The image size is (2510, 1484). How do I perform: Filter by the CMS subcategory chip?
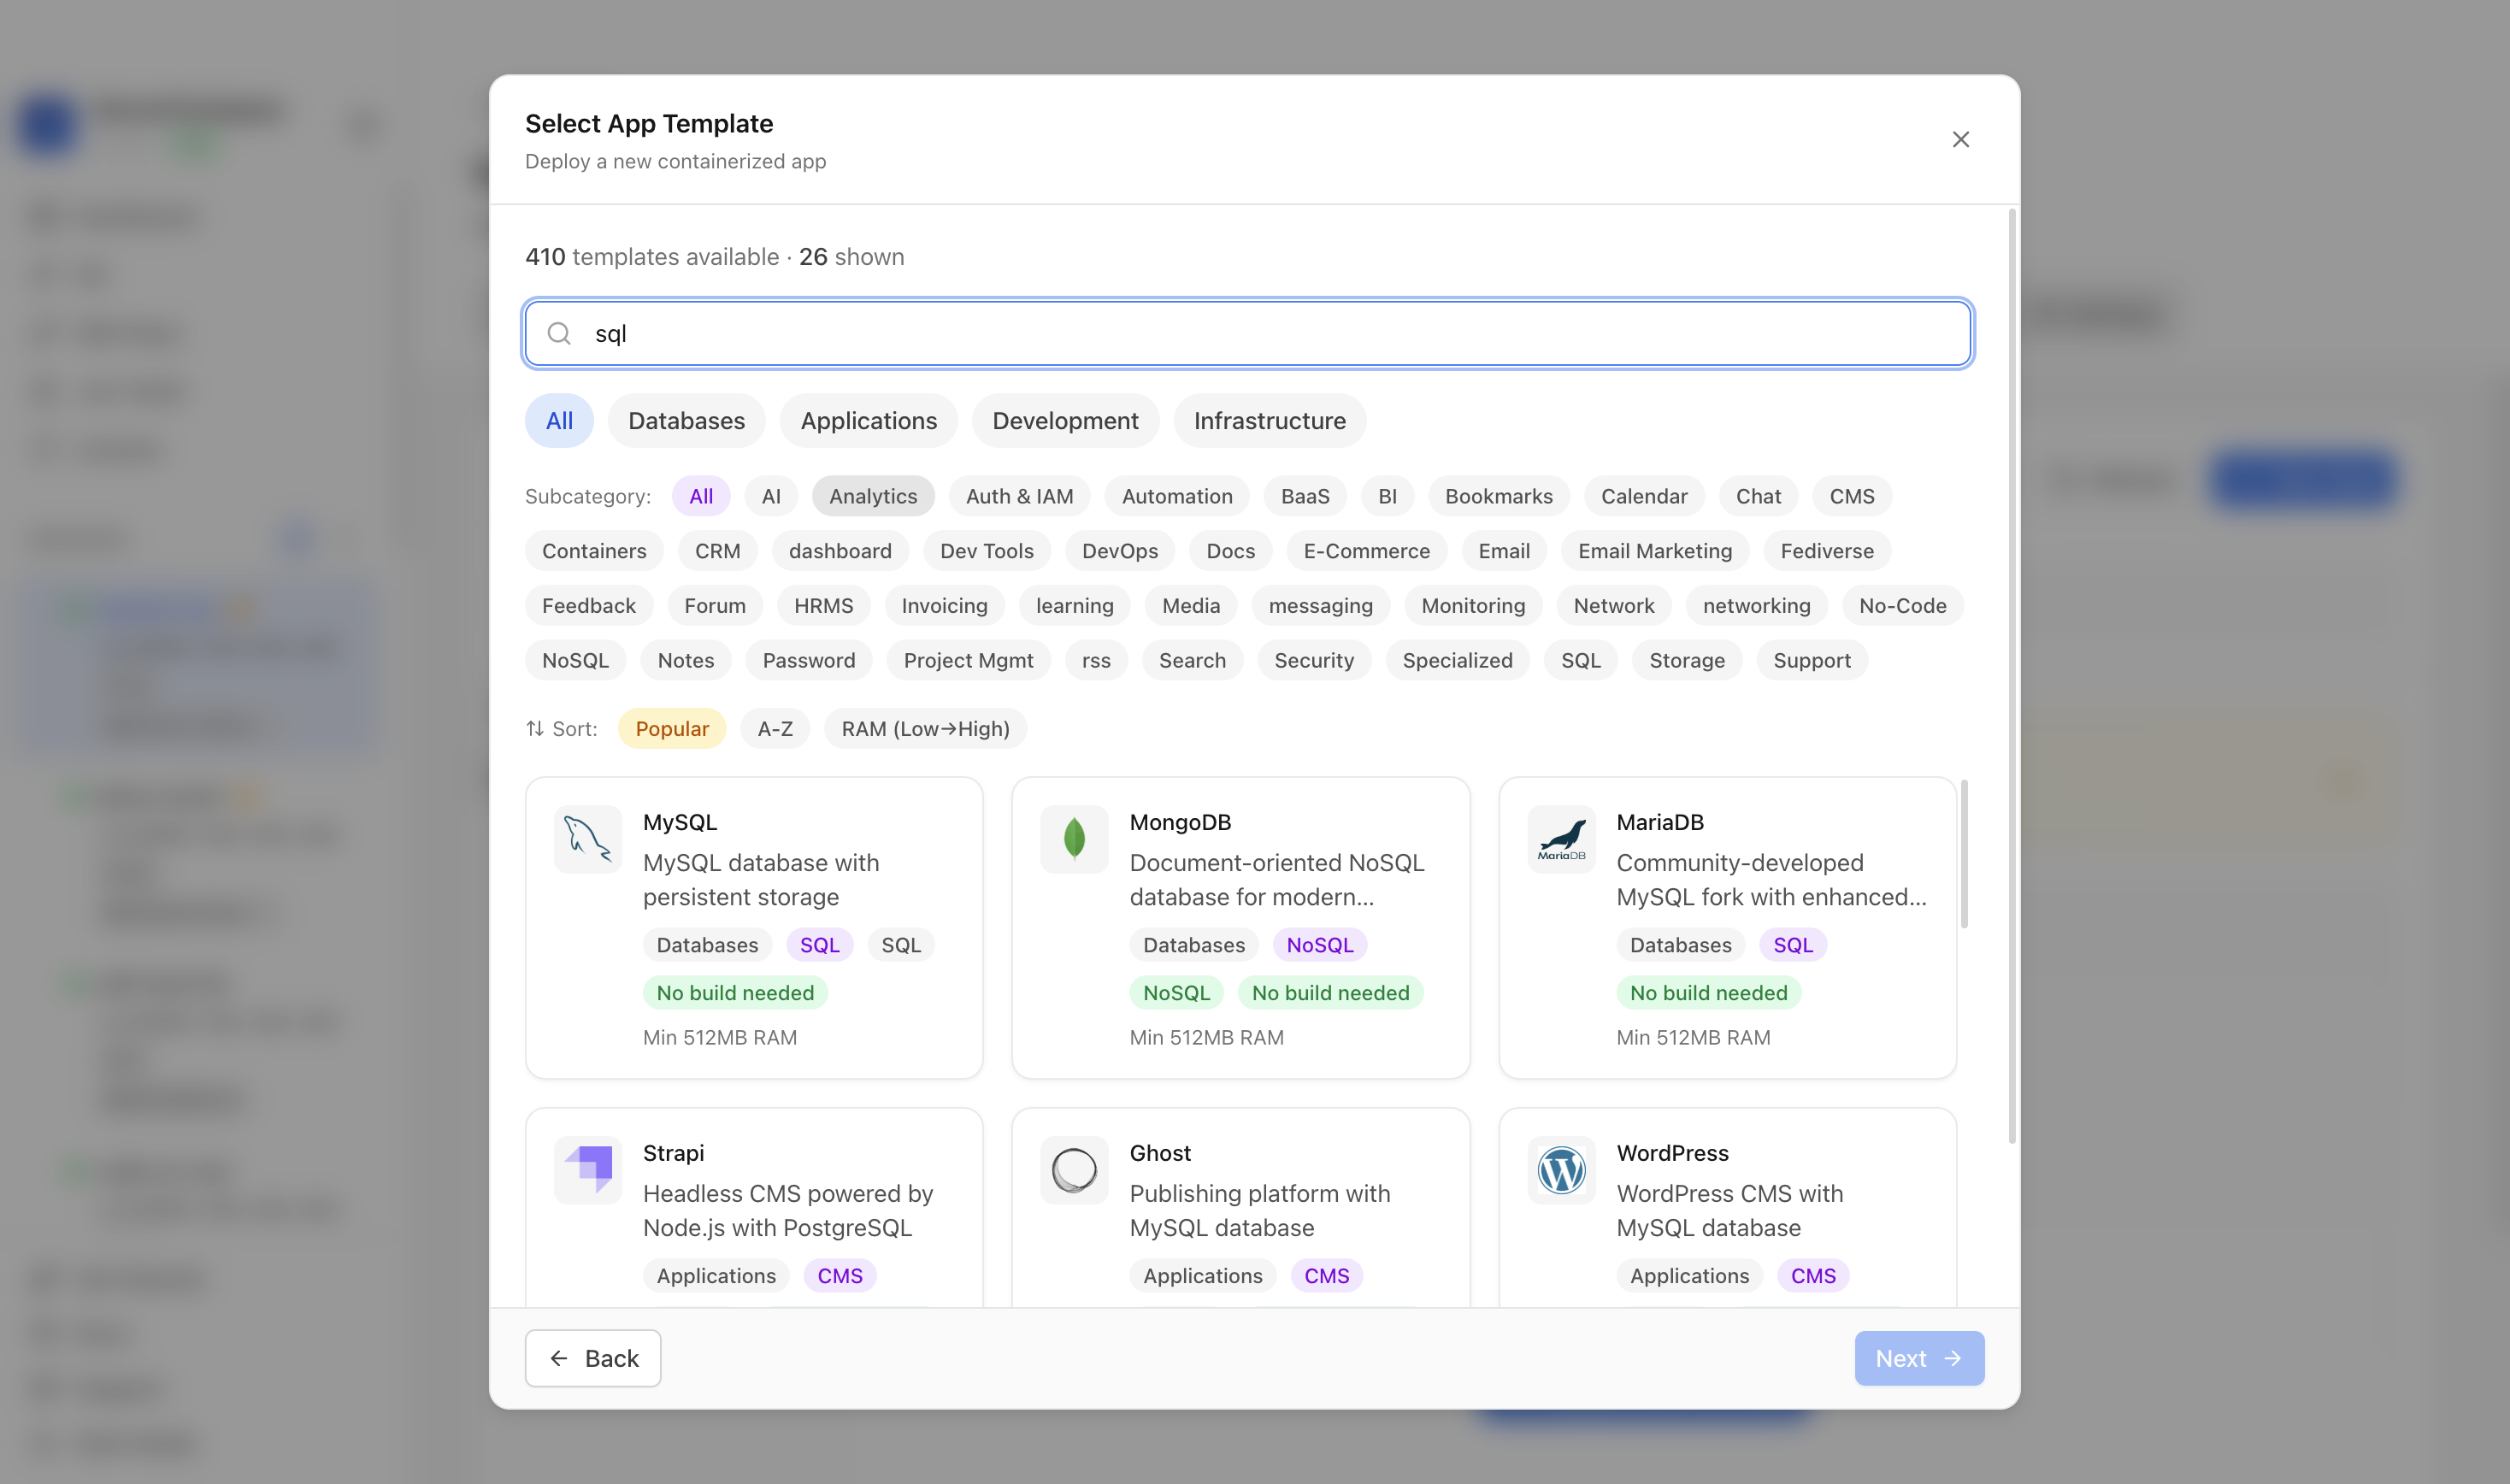1851,496
